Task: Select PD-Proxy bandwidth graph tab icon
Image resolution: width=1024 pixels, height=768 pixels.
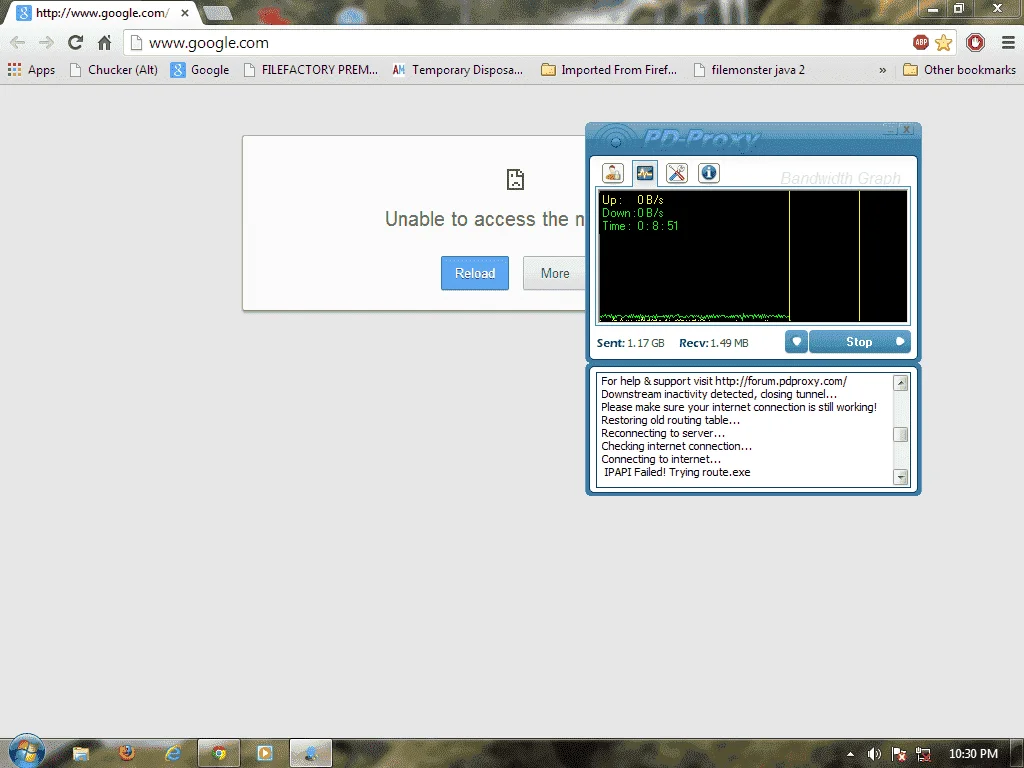Action: [645, 173]
